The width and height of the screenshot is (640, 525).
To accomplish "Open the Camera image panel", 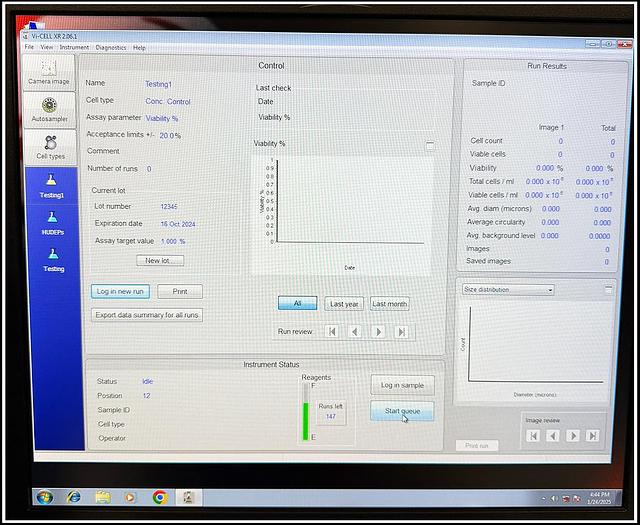I will tap(49, 72).
